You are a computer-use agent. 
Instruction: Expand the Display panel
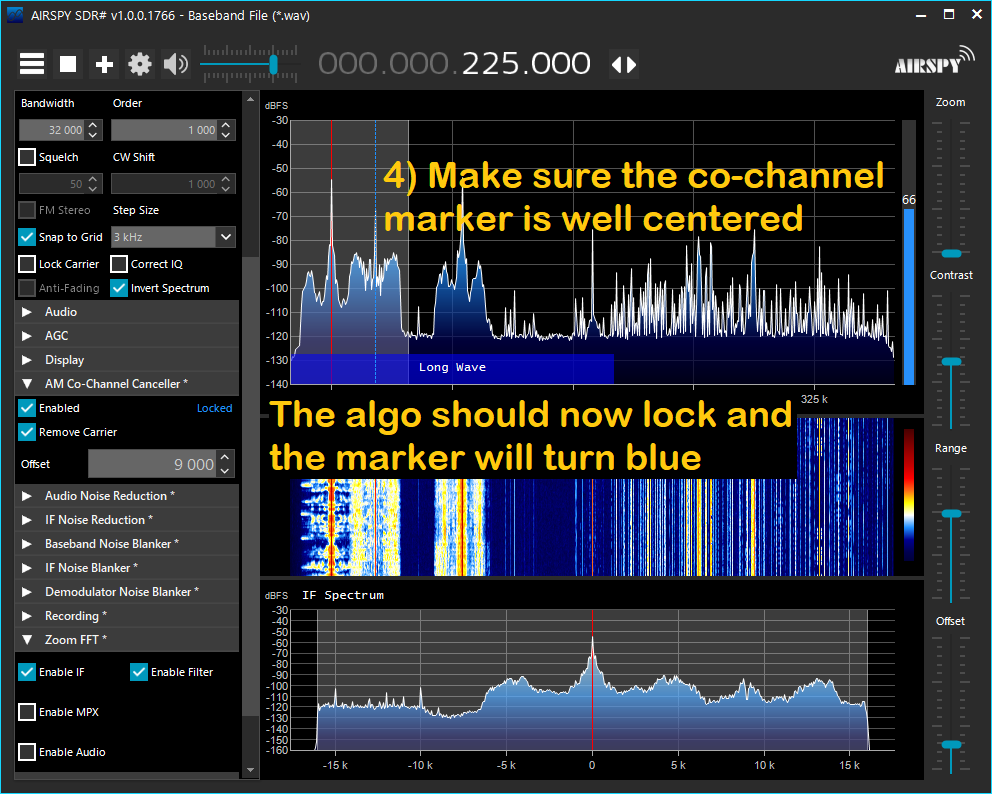click(x=127, y=360)
